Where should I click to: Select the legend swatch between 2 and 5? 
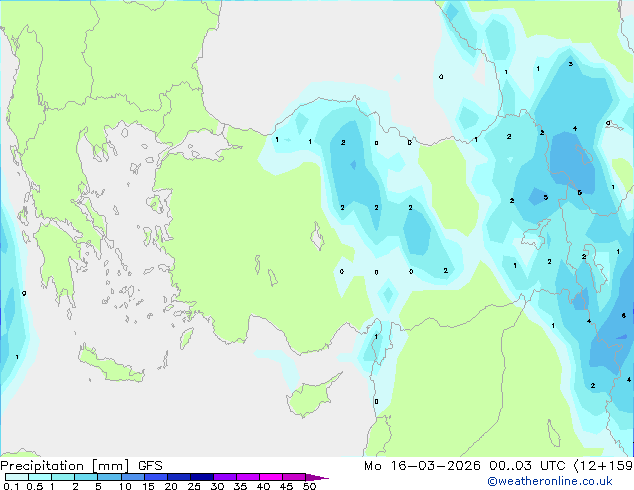click(x=86, y=477)
